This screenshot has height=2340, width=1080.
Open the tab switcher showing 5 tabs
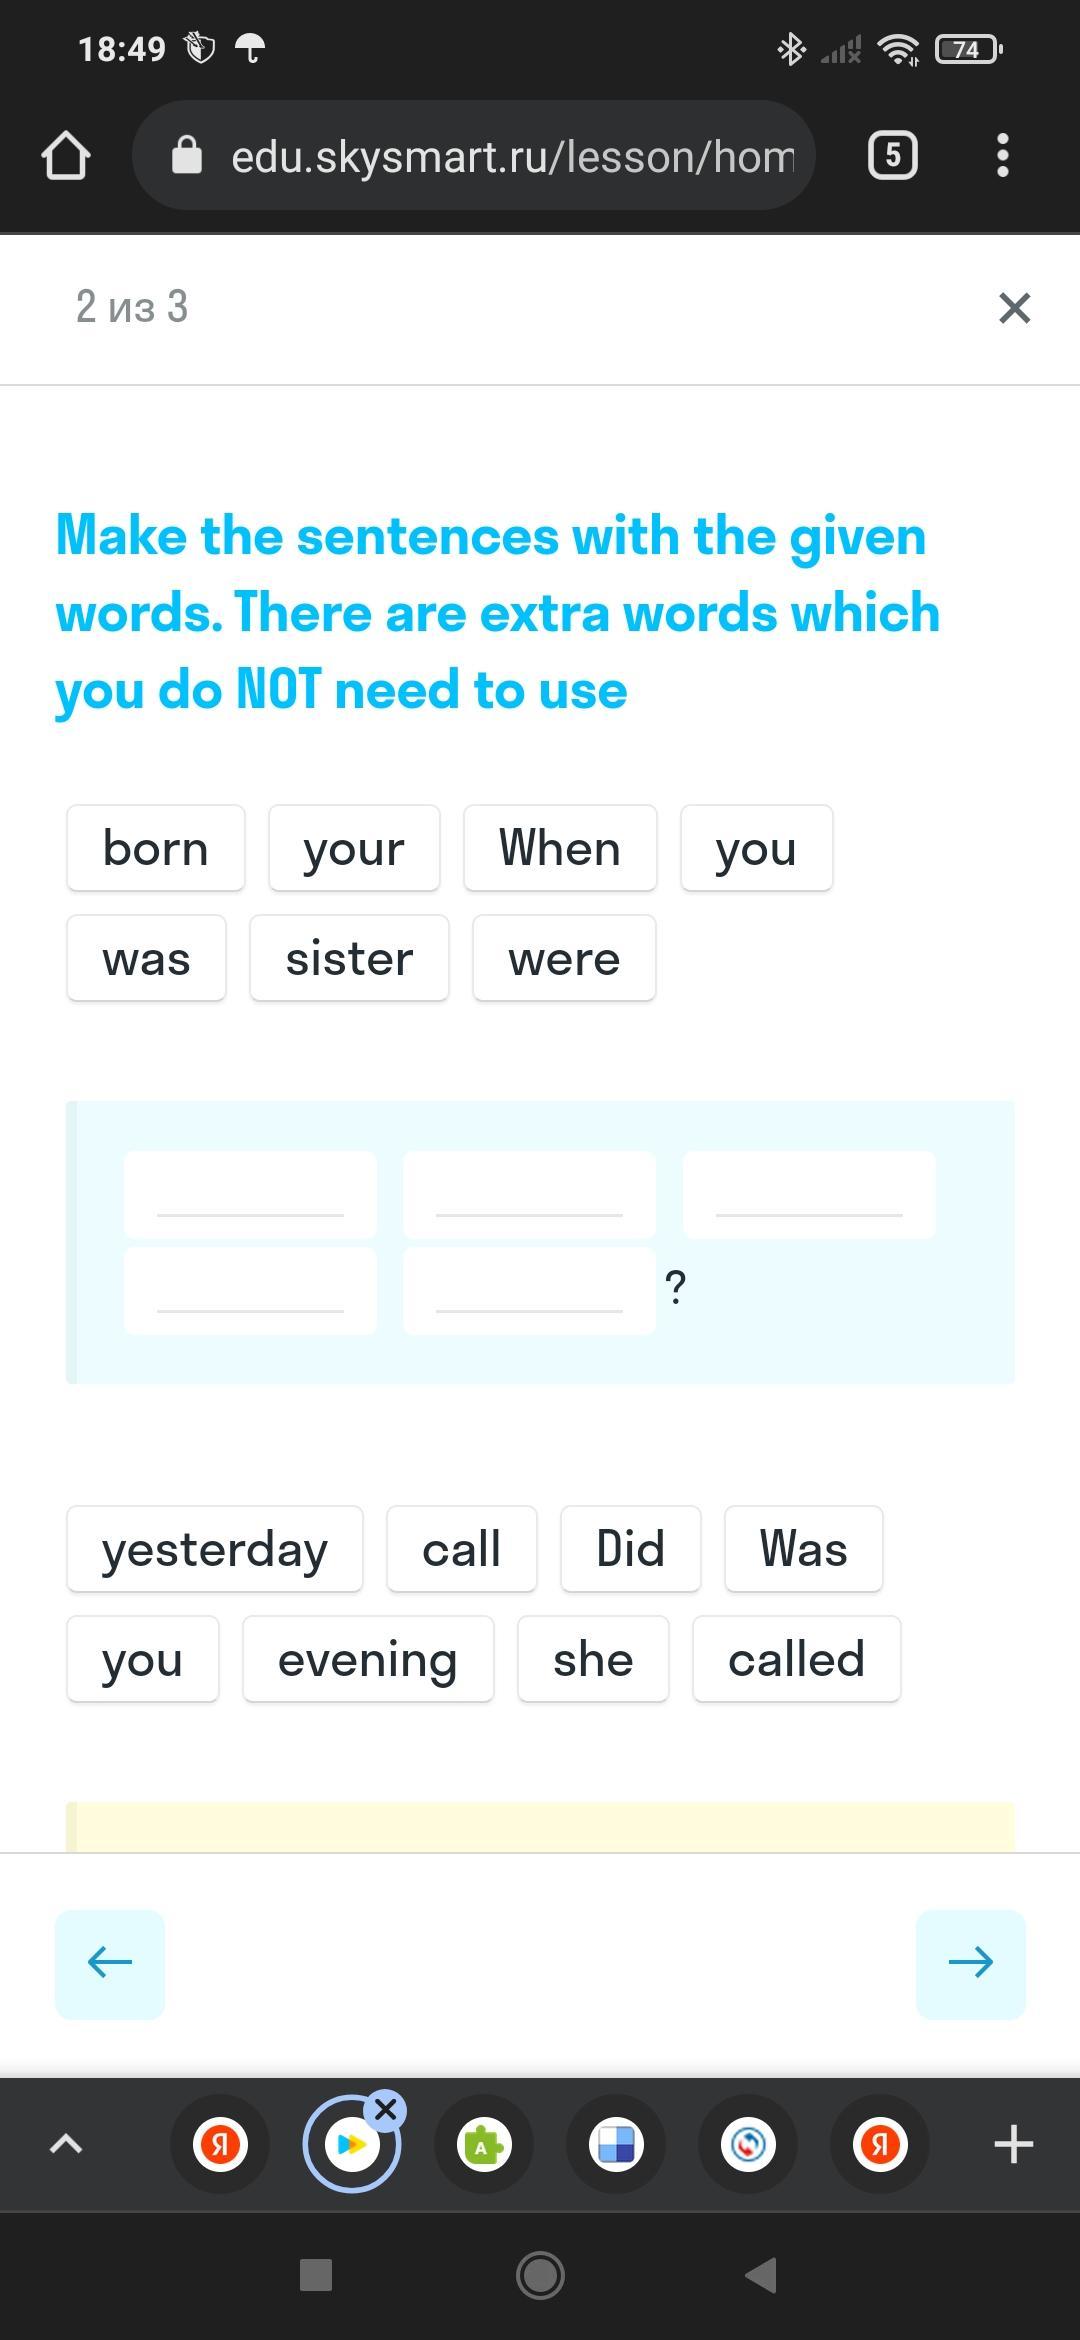point(892,156)
